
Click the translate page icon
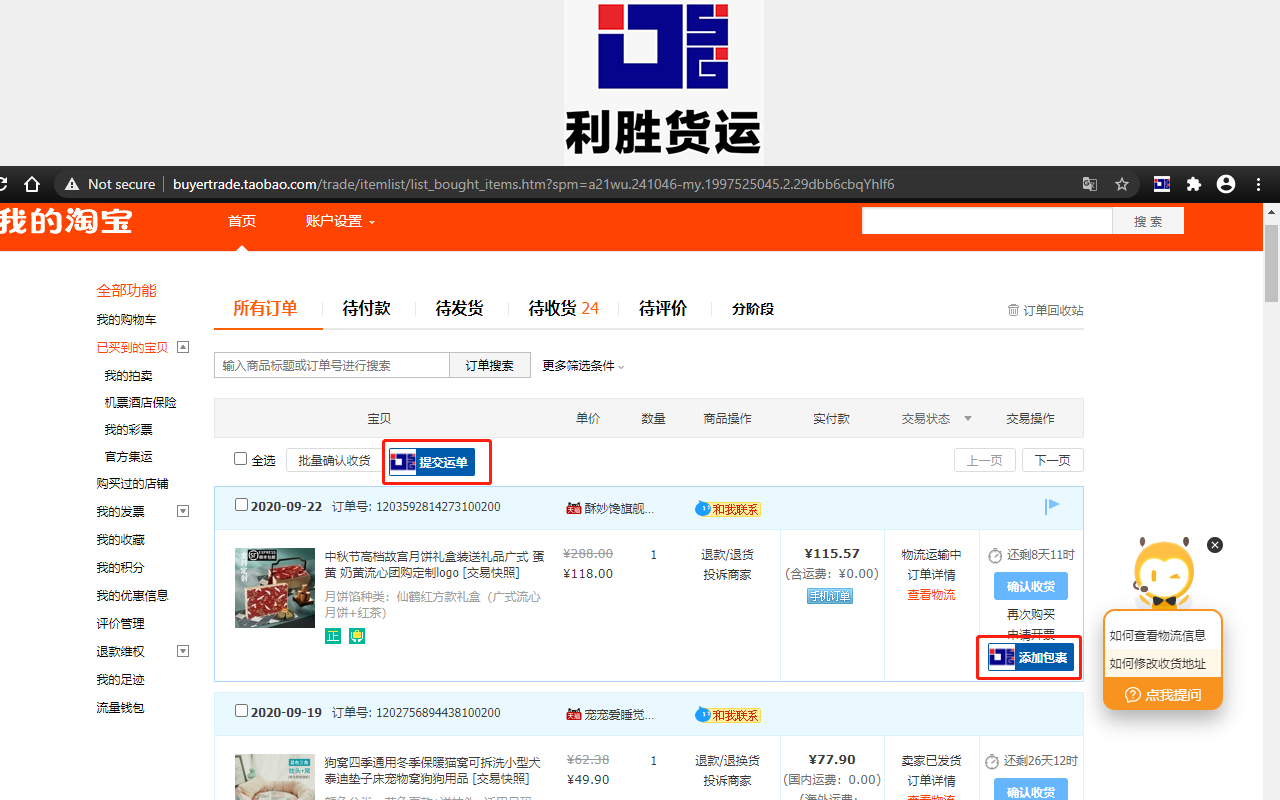click(1090, 184)
